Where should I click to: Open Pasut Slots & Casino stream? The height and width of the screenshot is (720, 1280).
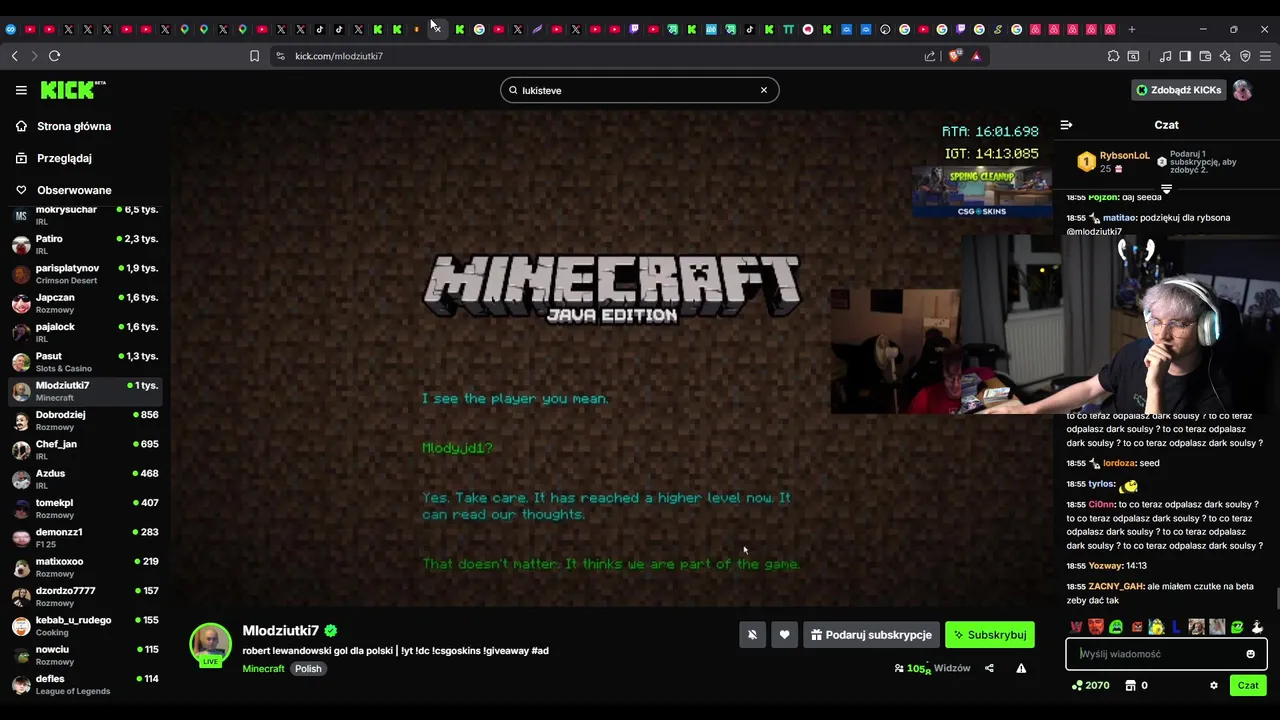coord(85,362)
